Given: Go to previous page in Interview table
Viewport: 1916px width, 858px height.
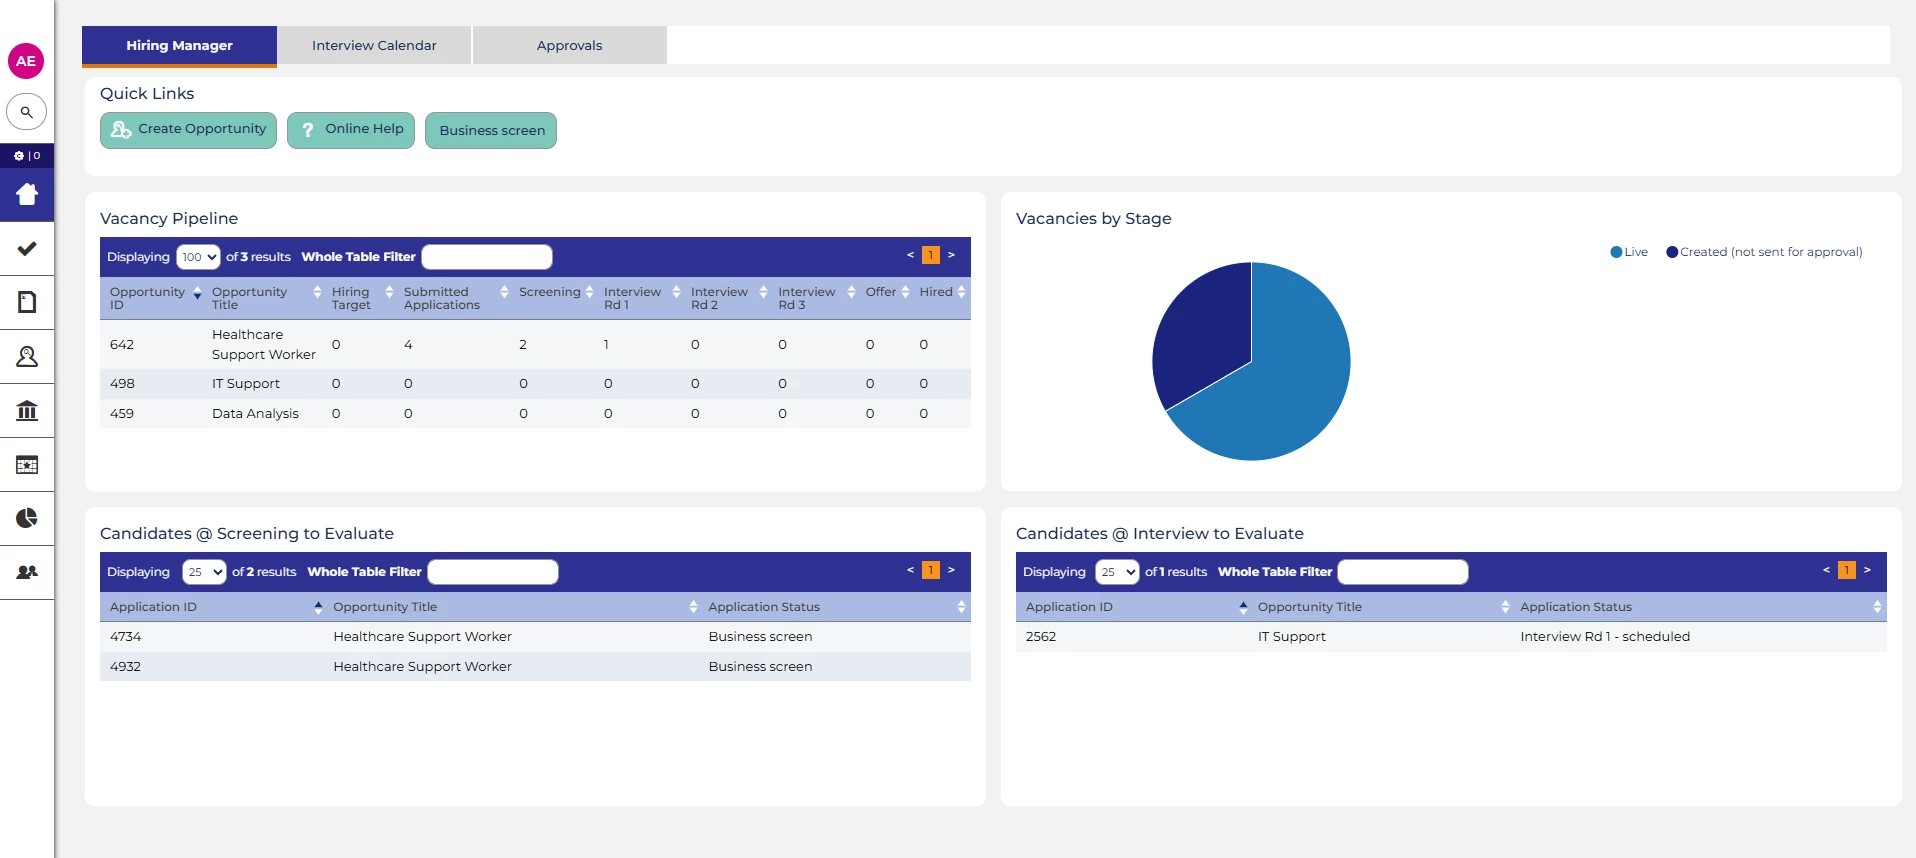Looking at the screenshot, I should (x=1826, y=570).
